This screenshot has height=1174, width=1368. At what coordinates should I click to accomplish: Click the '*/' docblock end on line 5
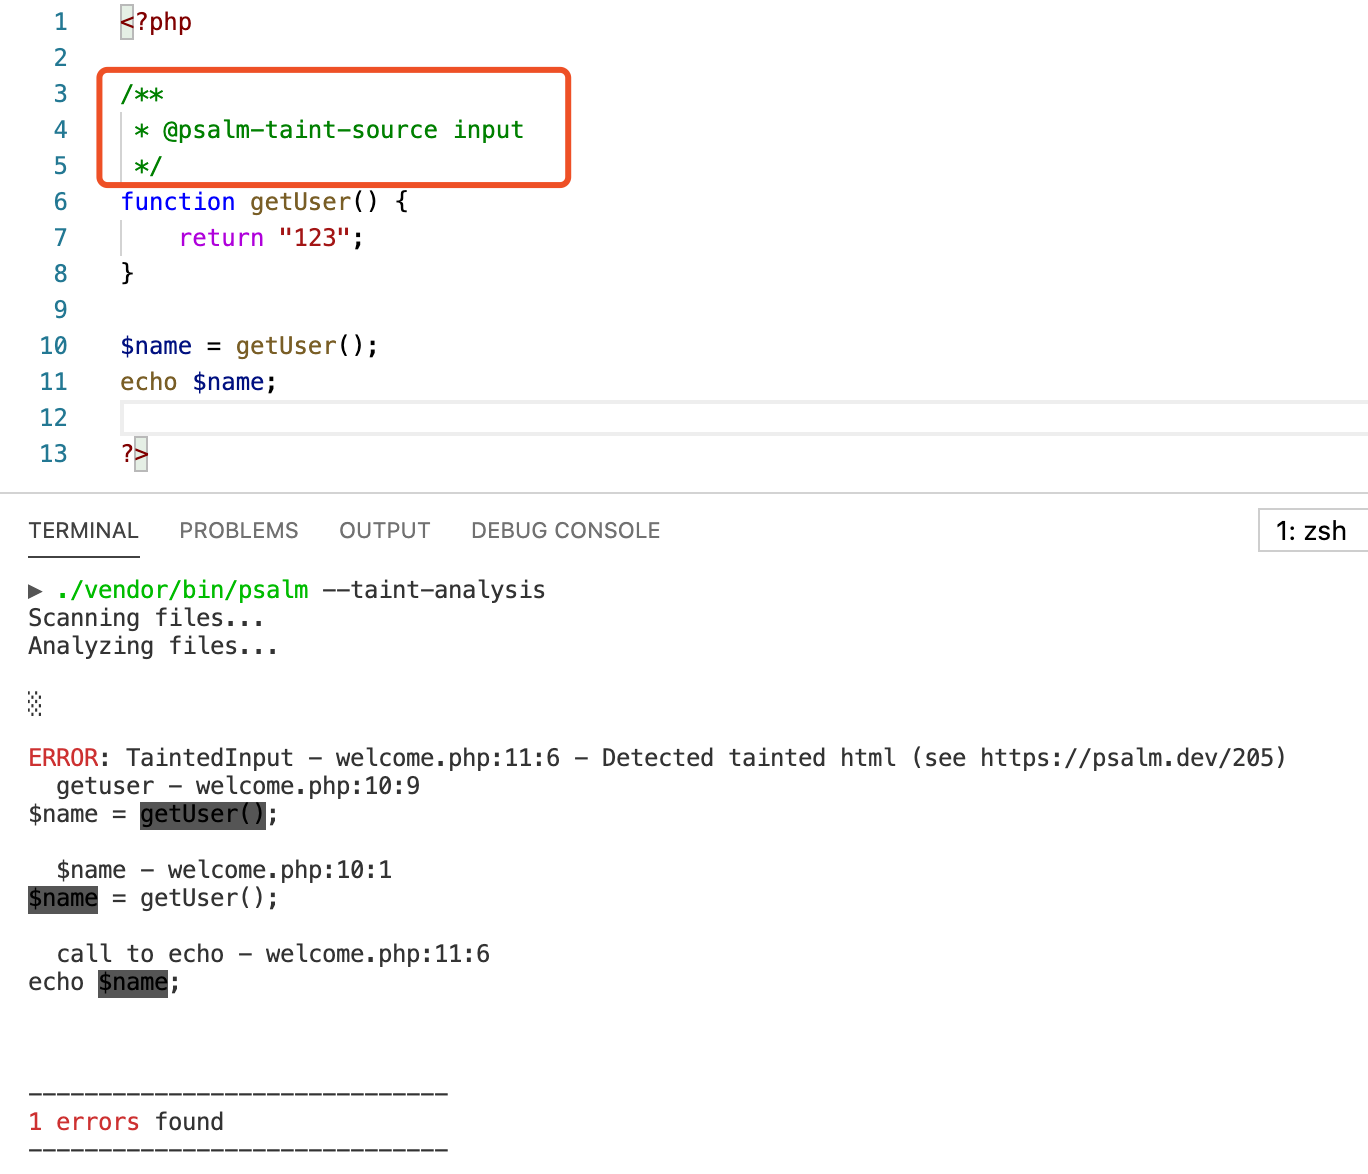pyautogui.click(x=148, y=166)
